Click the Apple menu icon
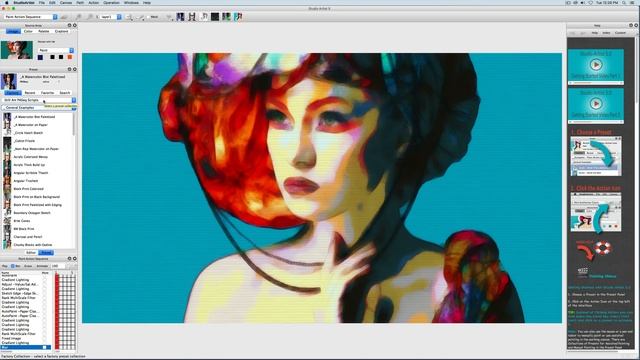Viewport: 640px width, 360px height. click(x=7, y=2)
